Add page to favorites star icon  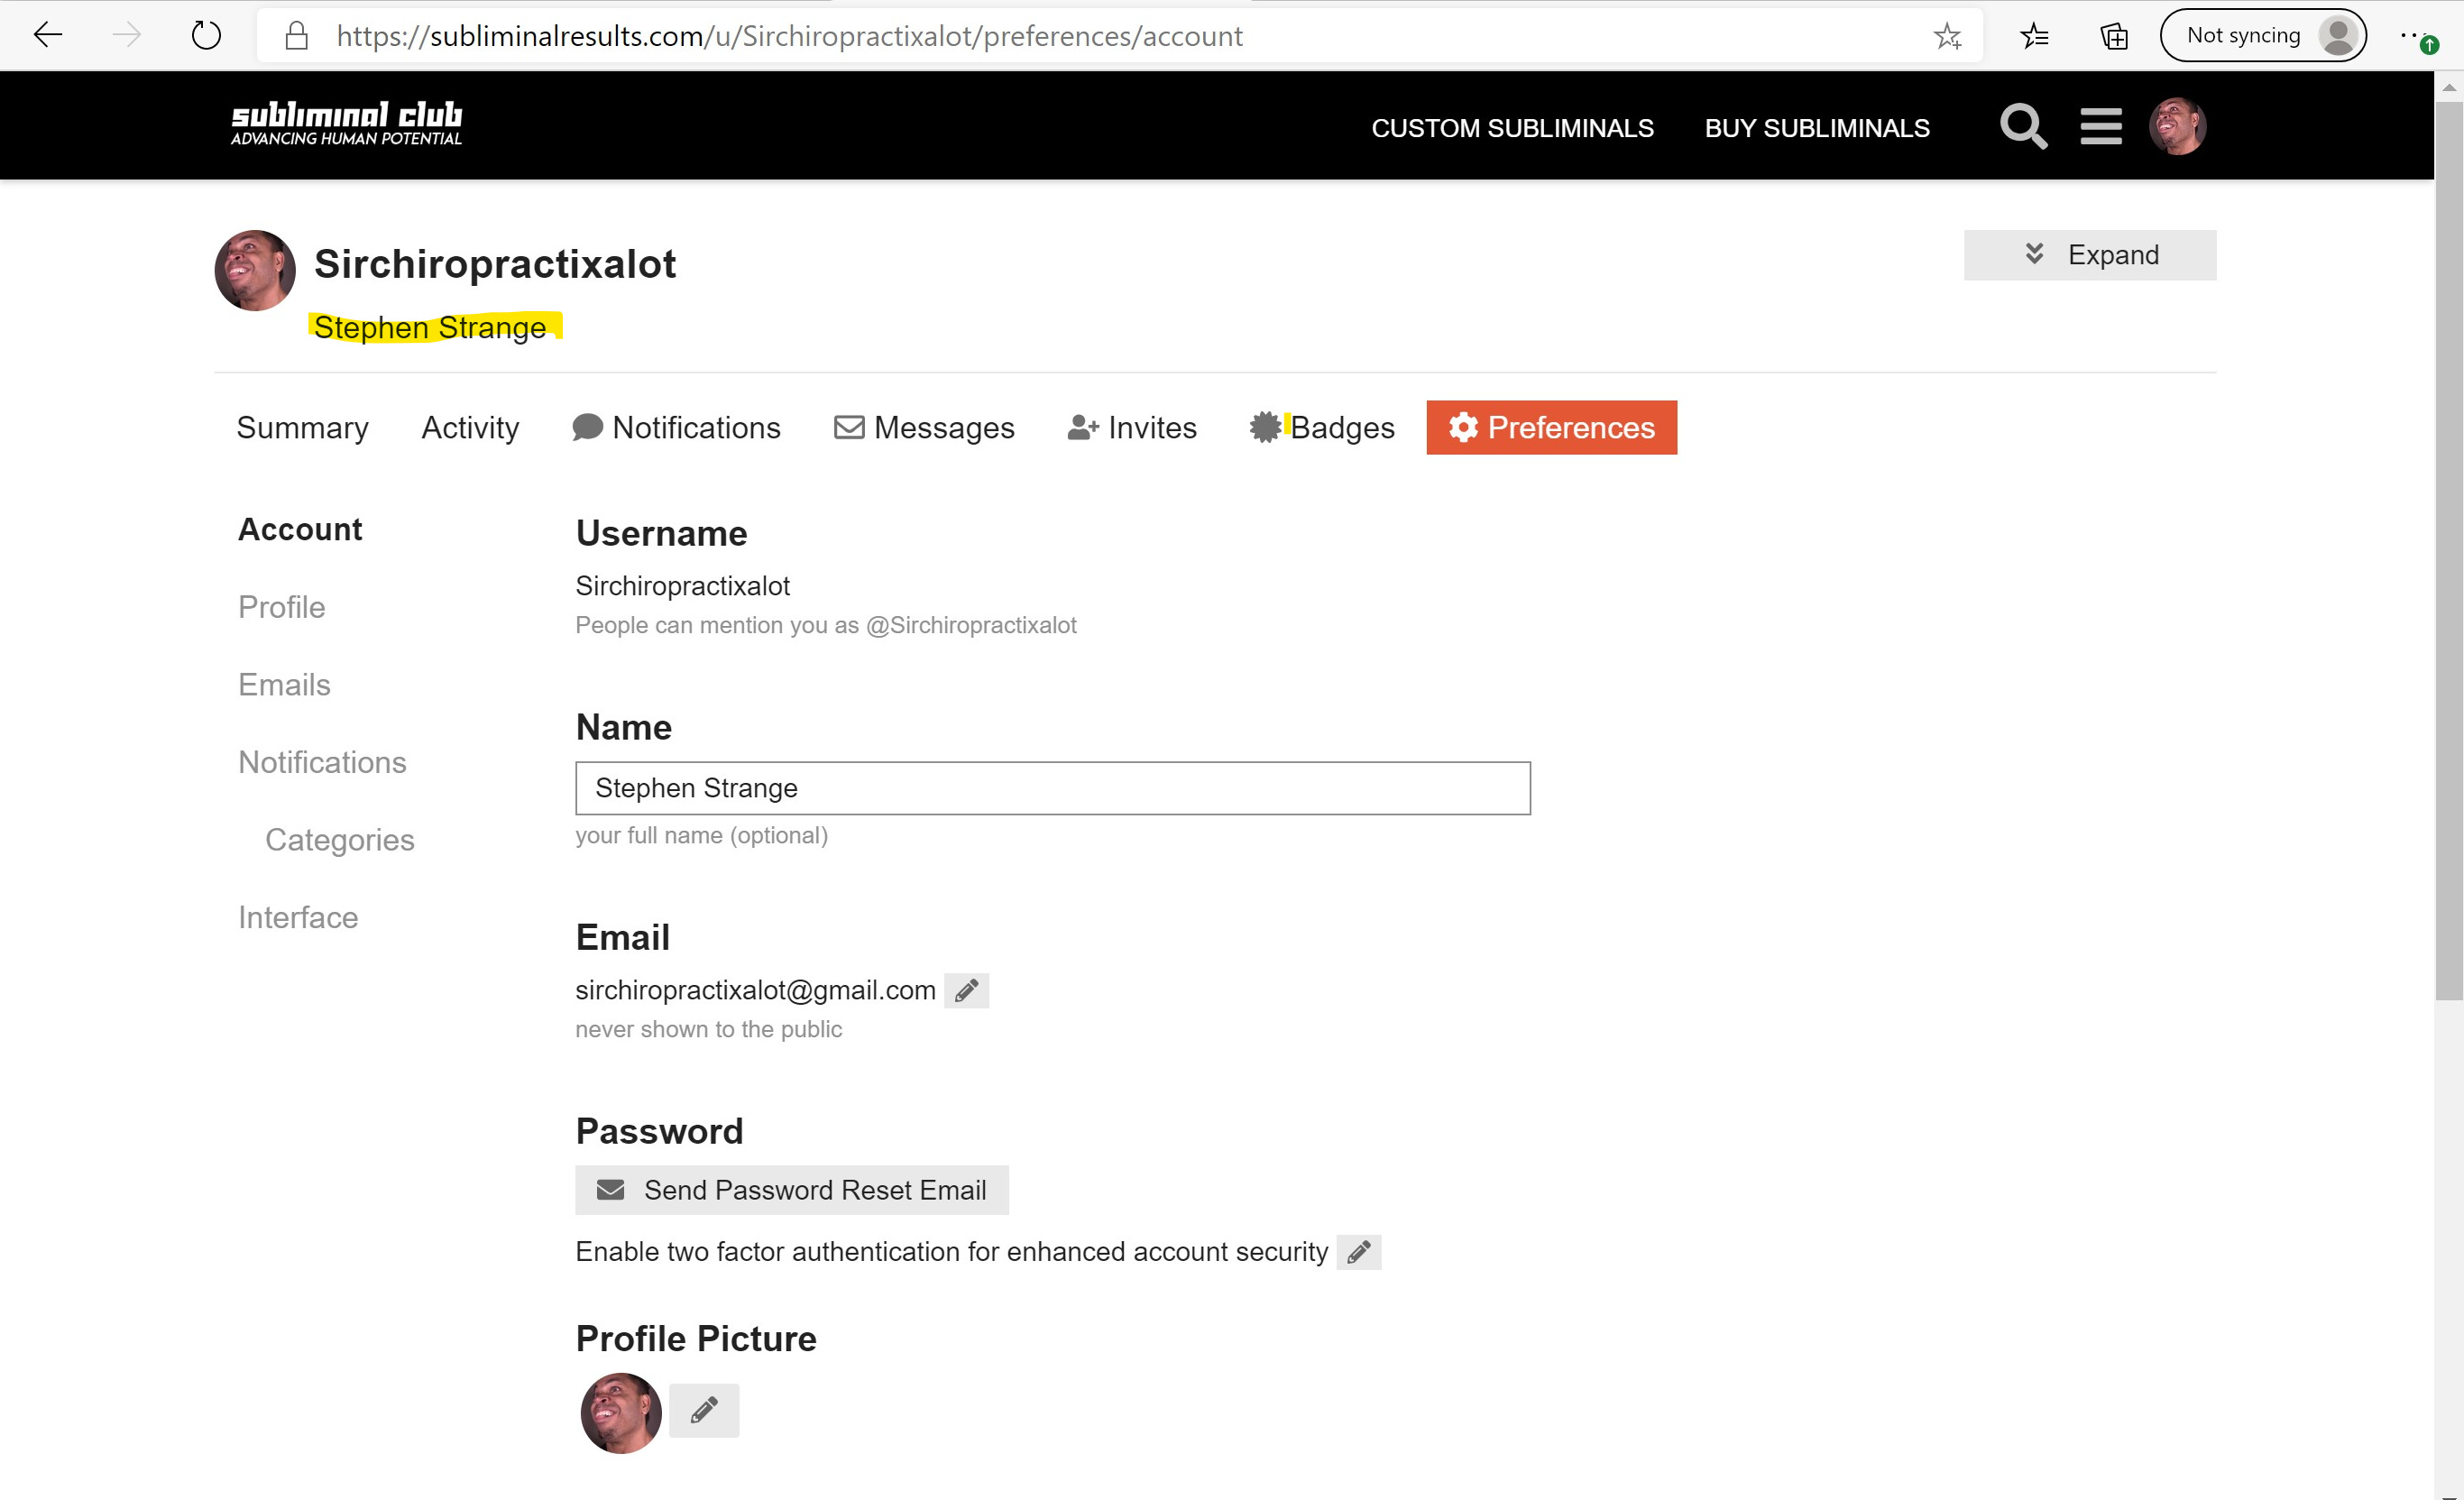point(1947,36)
